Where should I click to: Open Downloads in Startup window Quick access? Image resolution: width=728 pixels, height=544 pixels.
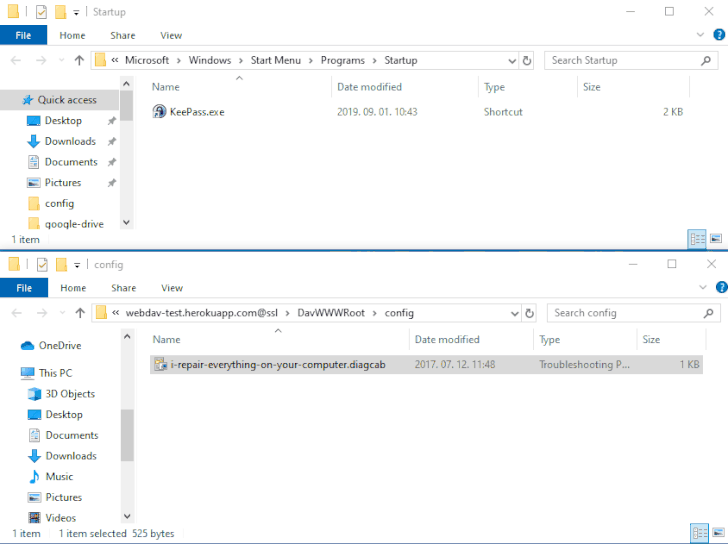(70, 141)
